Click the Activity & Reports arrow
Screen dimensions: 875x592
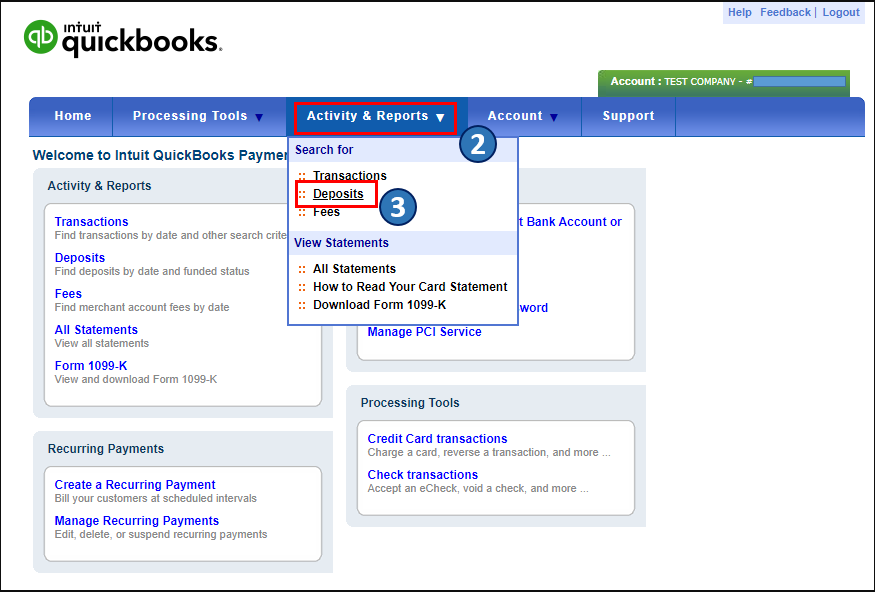(440, 118)
